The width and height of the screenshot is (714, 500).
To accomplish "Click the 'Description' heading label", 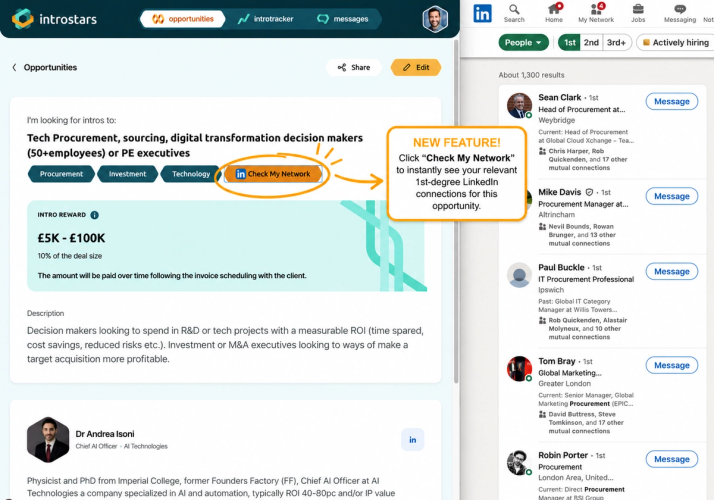I will (45, 313).
